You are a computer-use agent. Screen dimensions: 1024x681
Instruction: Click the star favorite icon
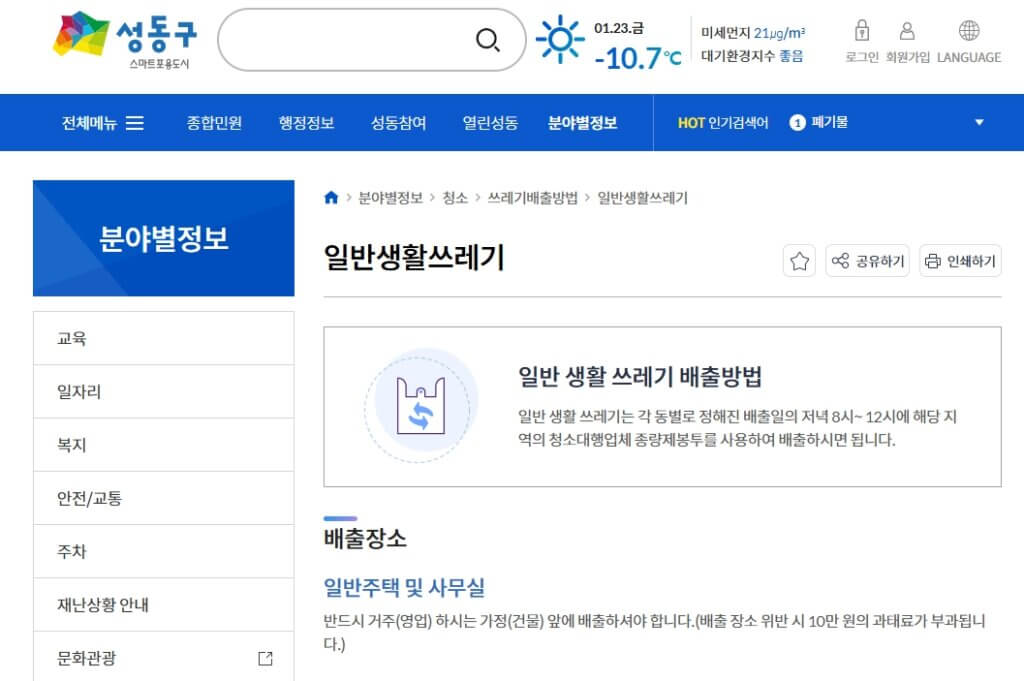797,260
